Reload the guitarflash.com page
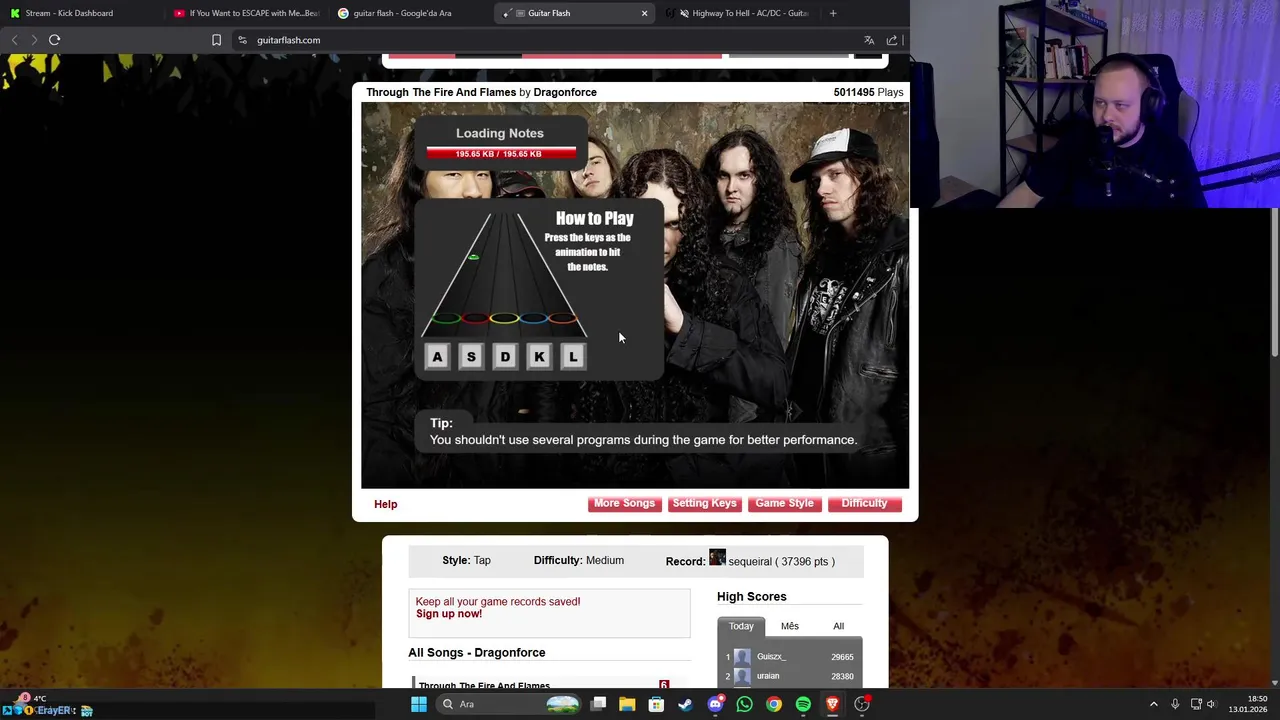The image size is (1280, 720). 54,40
